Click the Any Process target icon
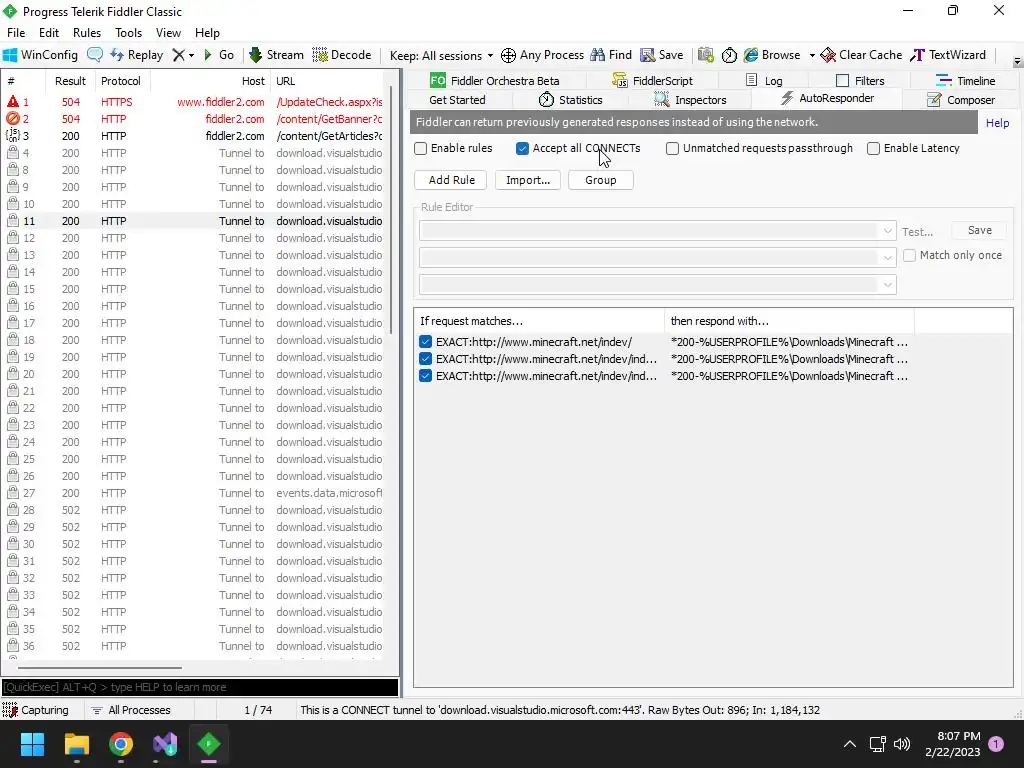1024x768 pixels. 508,56
